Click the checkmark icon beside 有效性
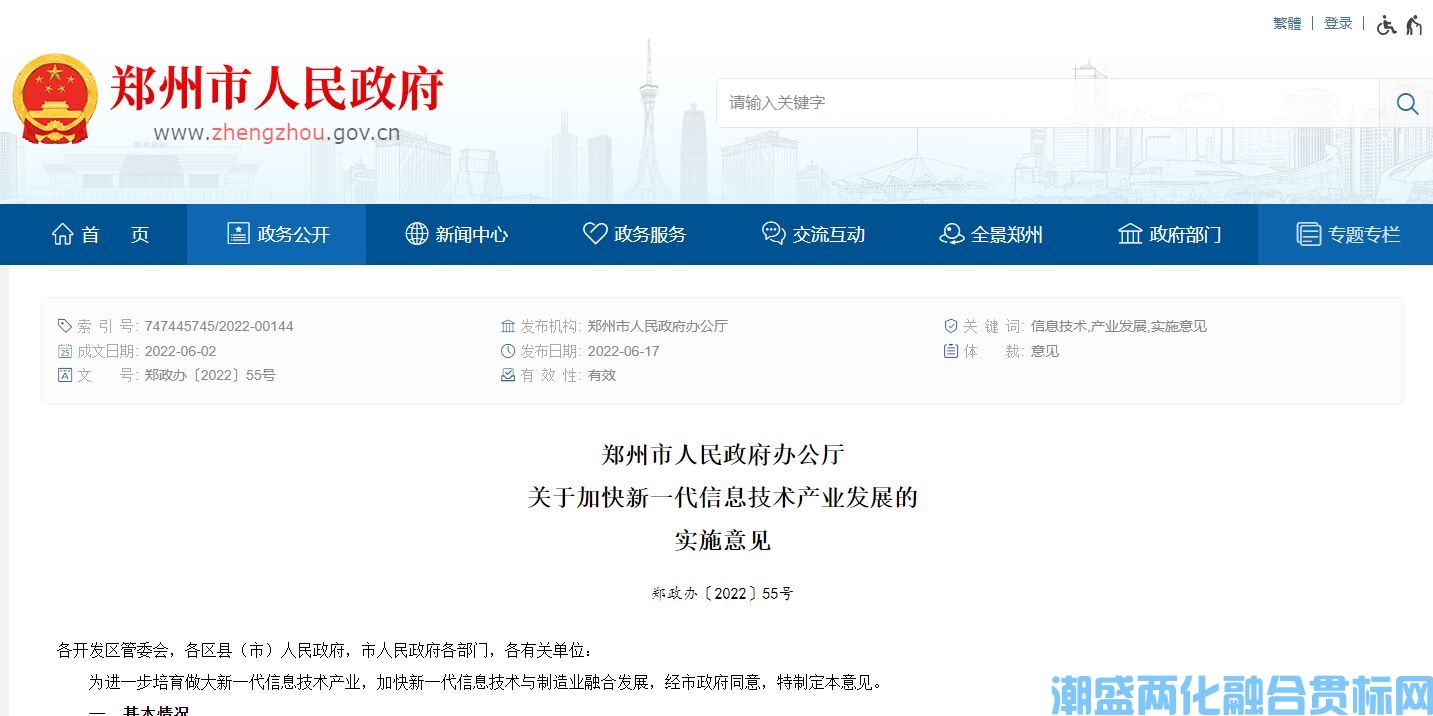Viewport: 1433px width, 716px height. 508,375
